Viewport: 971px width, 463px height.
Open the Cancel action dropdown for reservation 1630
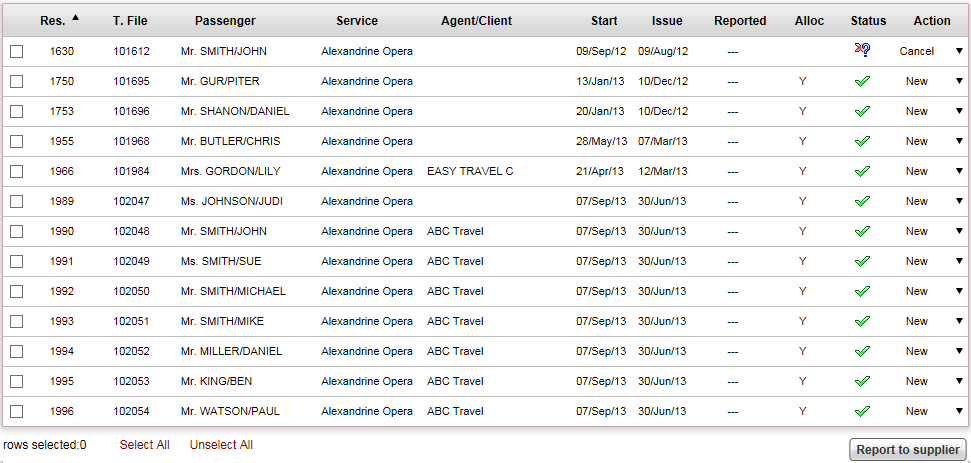click(x=959, y=51)
